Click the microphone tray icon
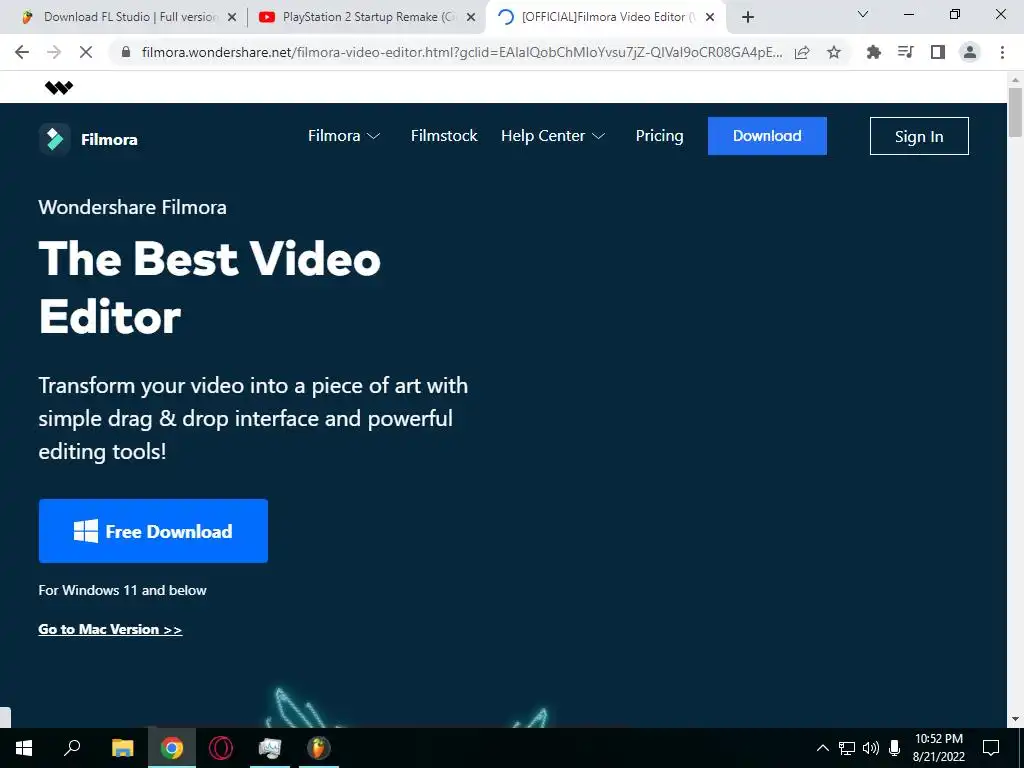 [895, 748]
